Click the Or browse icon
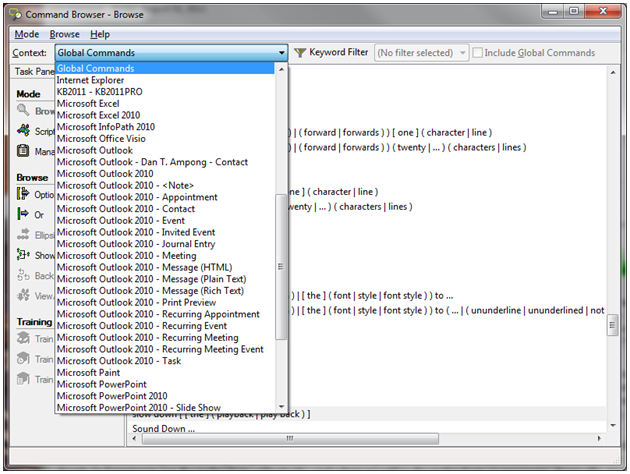The image size is (630, 474). point(23,214)
